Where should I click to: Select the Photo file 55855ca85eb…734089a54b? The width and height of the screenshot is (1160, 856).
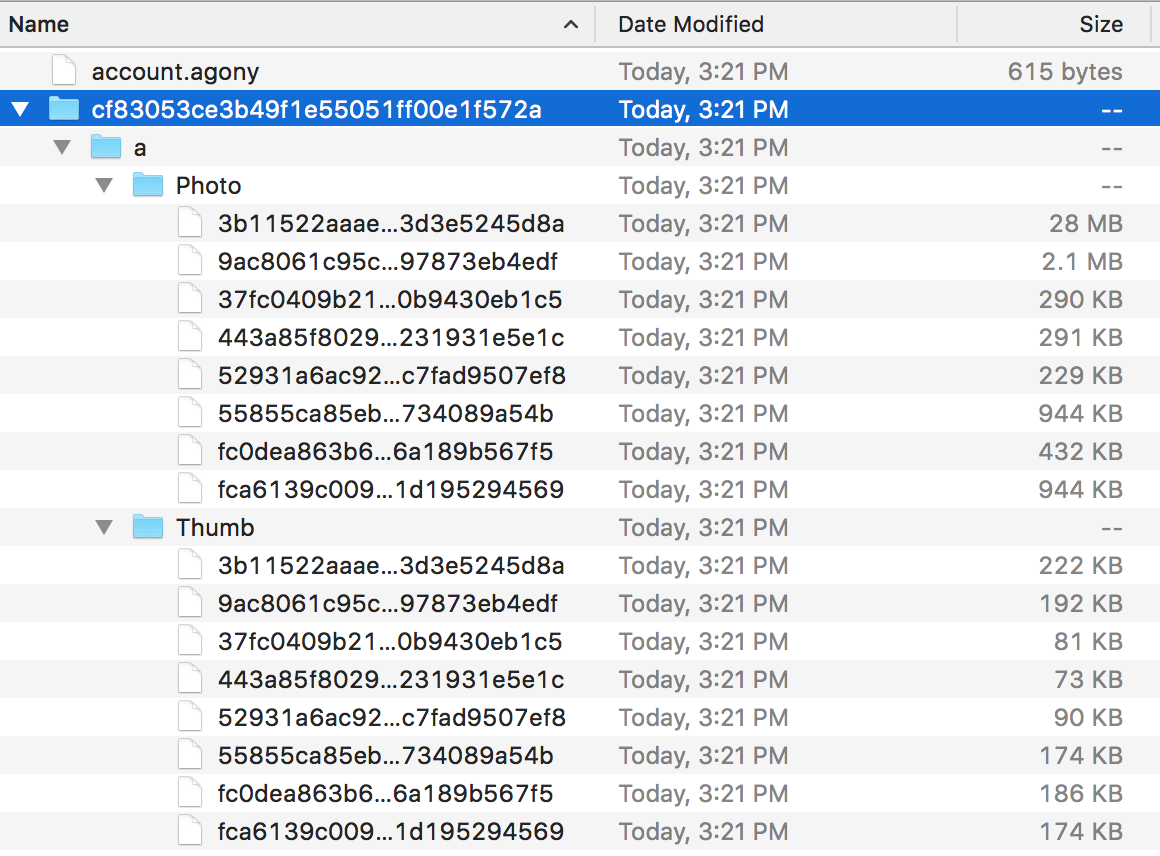385,414
